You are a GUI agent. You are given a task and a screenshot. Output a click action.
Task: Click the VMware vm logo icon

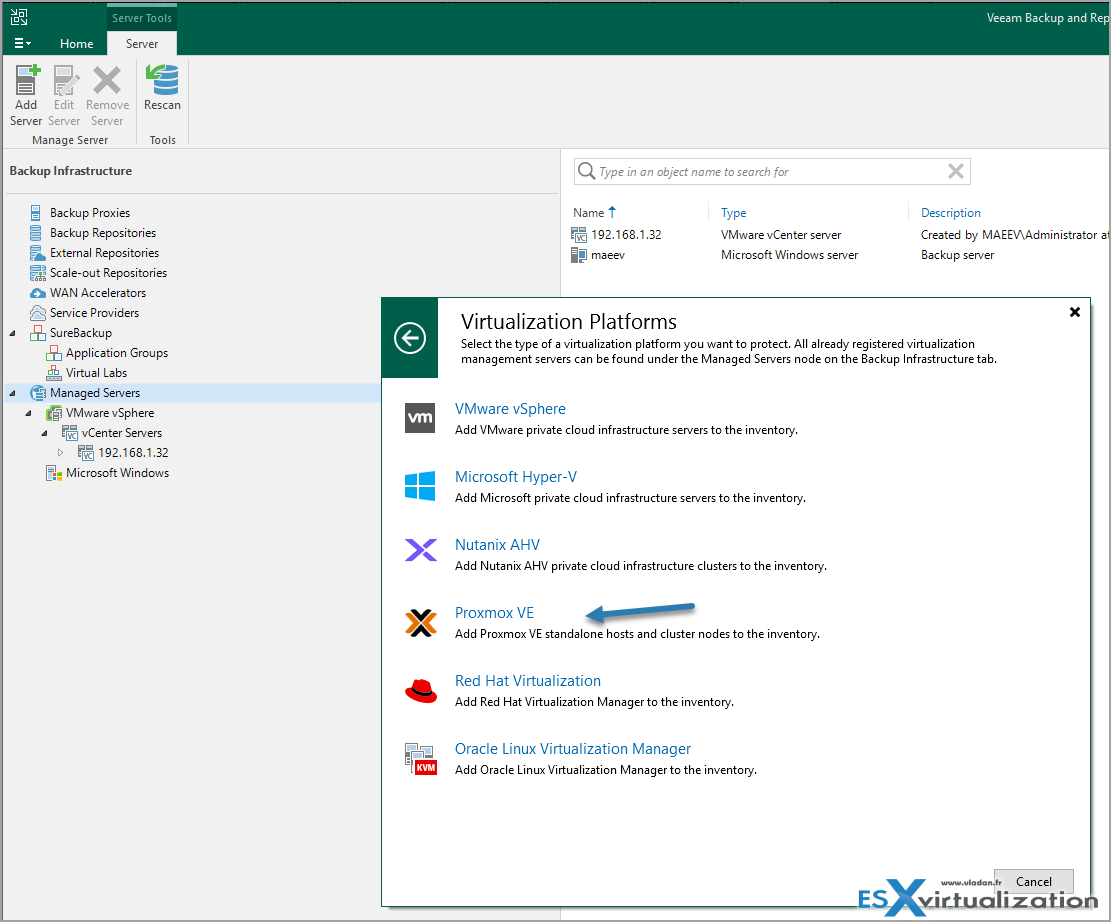[420, 418]
